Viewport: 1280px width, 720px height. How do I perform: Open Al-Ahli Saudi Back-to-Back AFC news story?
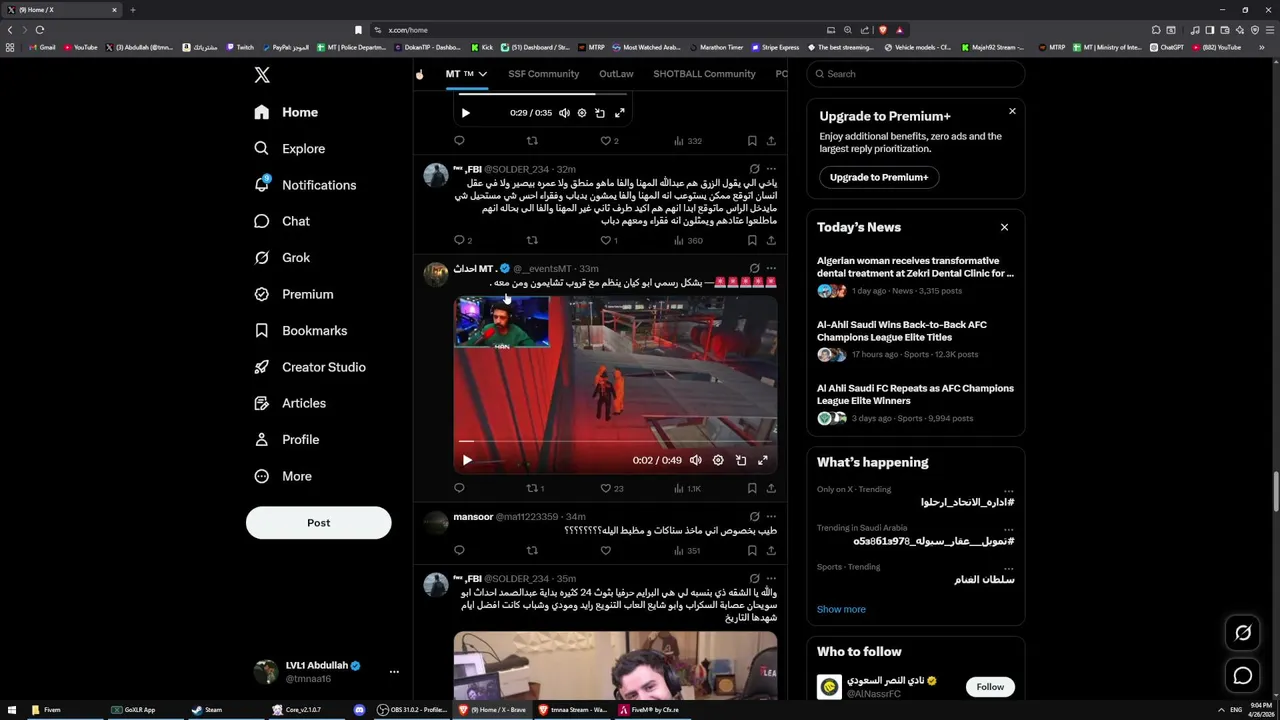[915, 341]
